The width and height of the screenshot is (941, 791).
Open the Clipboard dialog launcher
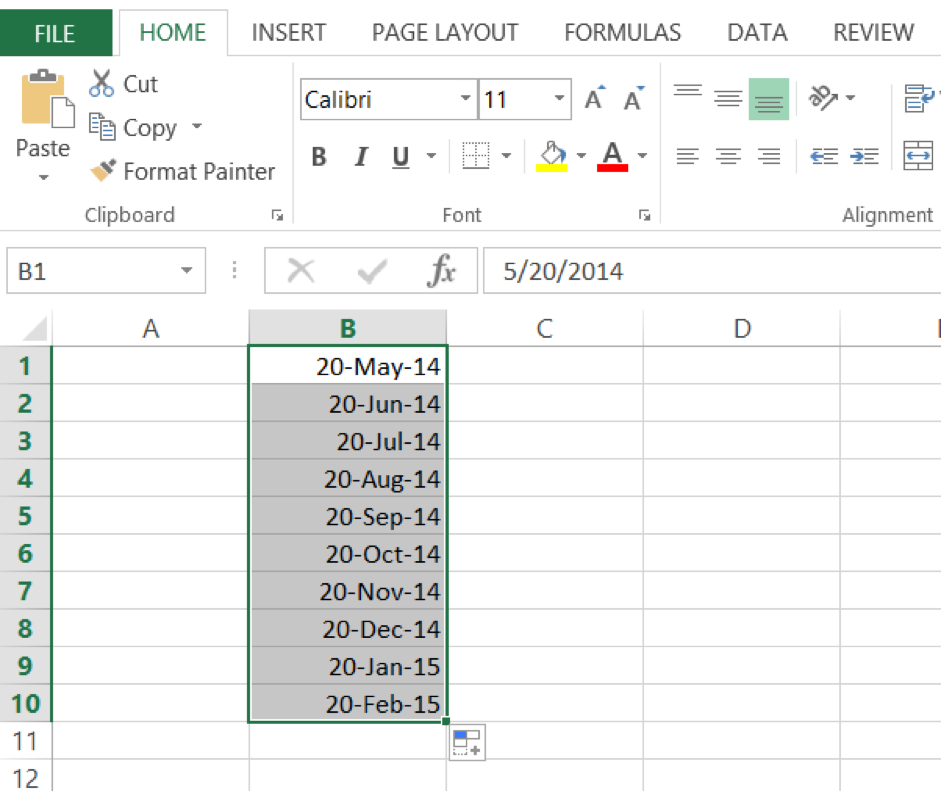[x=277, y=215]
